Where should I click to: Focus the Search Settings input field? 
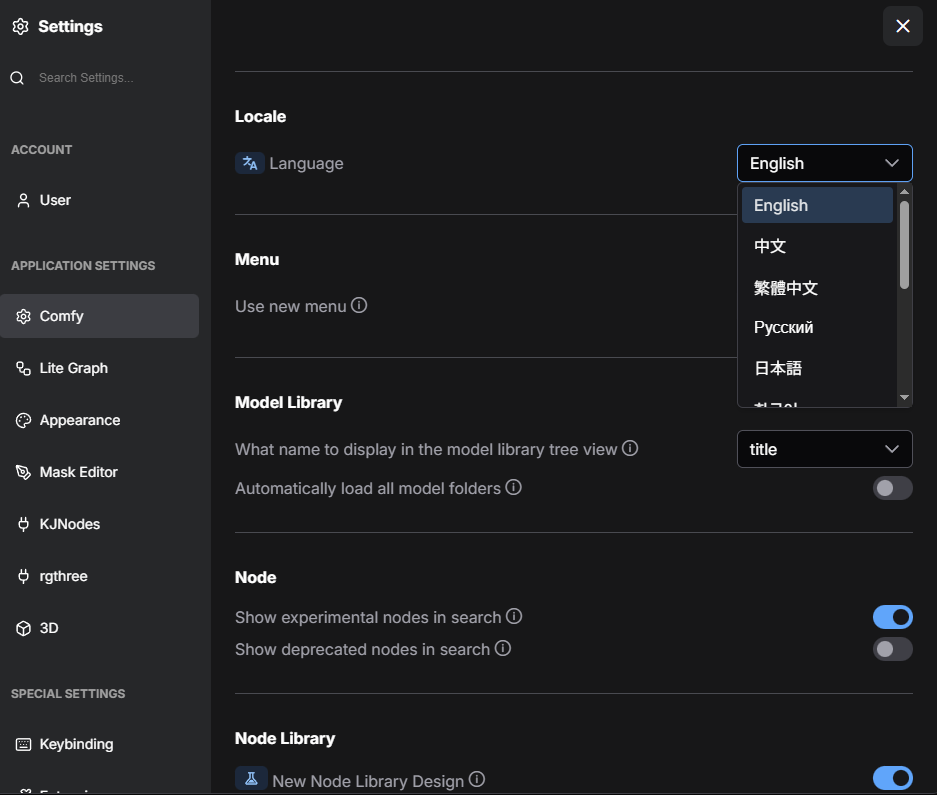(x=114, y=78)
